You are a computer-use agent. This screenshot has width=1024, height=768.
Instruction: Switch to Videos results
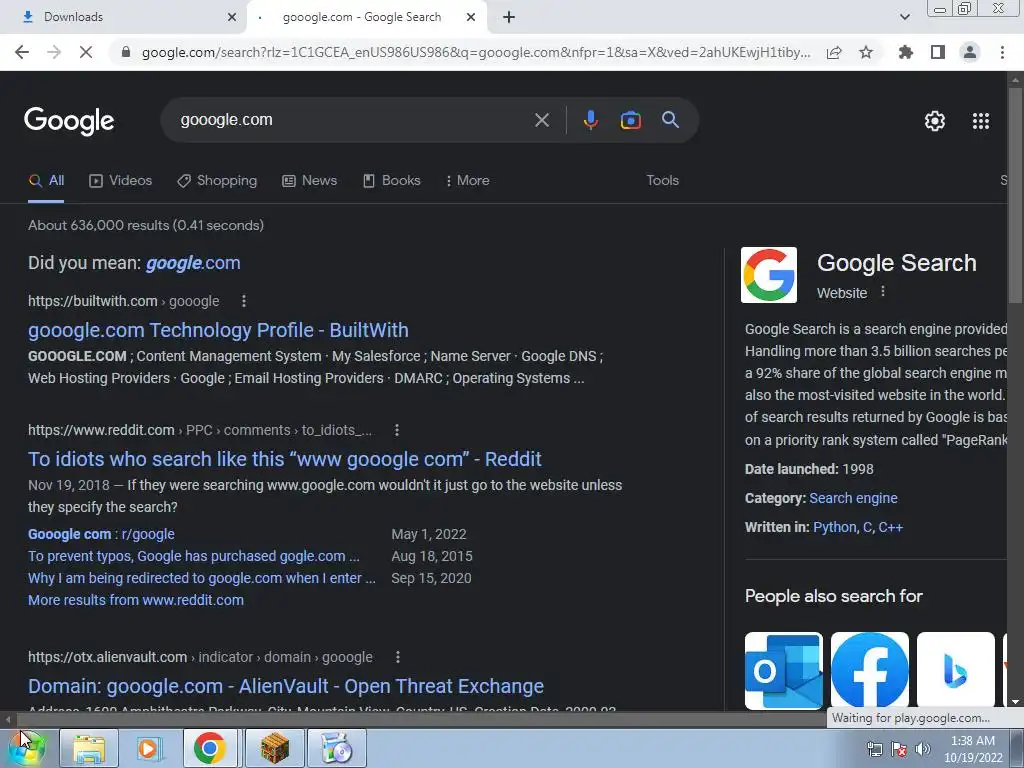121,181
